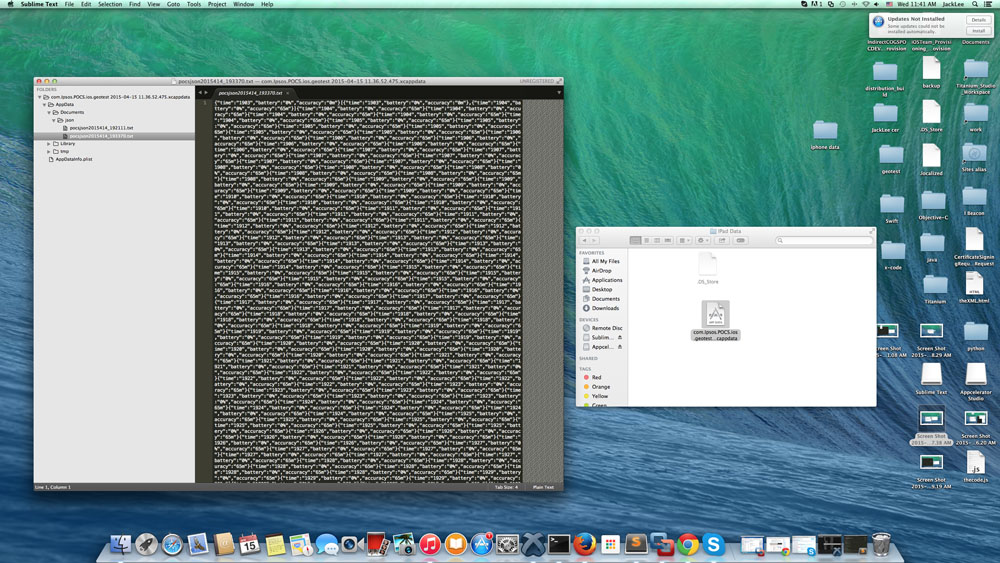The image size is (1000, 563).
Task: Open Finder action gear dropdown
Action: (703, 240)
